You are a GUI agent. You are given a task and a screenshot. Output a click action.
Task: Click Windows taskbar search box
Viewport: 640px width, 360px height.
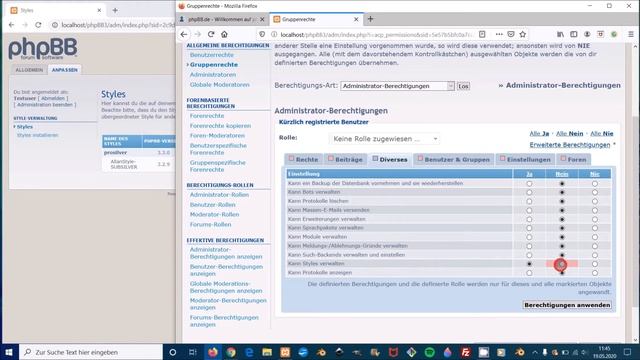pos(91,352)
